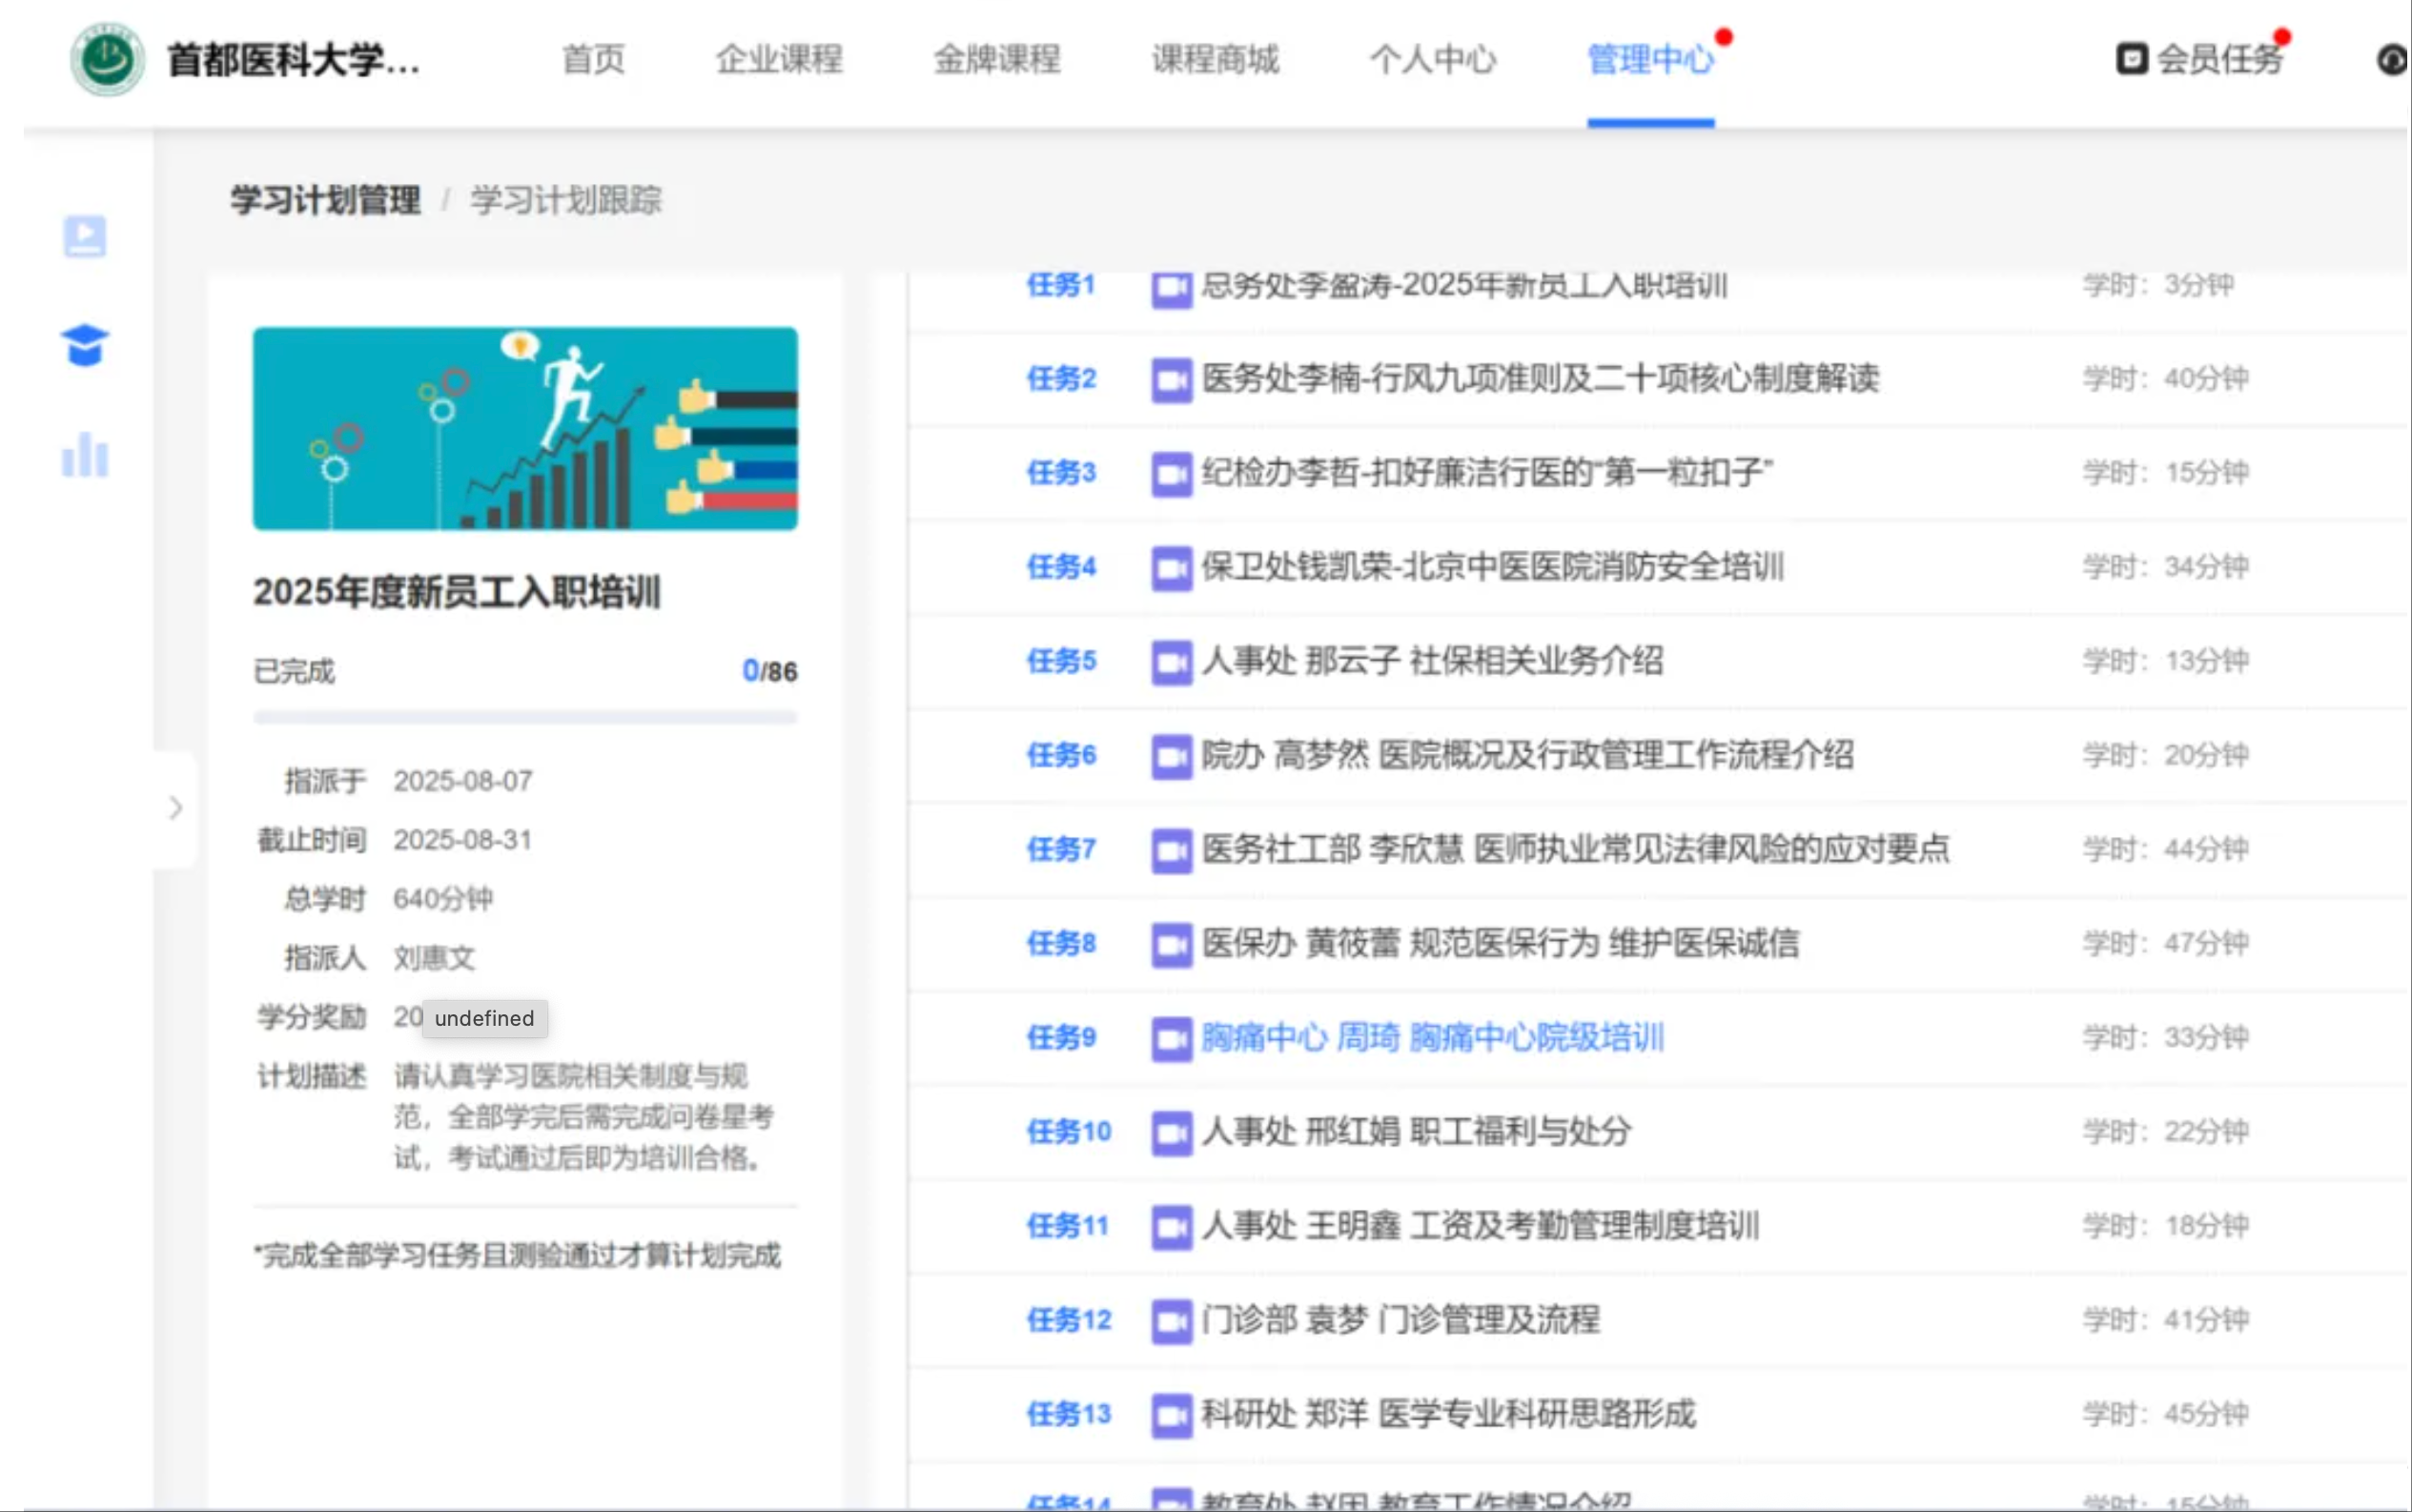The height and width of the screenshot is (1512, 2412).
Task: Click the 会员任务 icon in the header
Action: point(2131,59)
